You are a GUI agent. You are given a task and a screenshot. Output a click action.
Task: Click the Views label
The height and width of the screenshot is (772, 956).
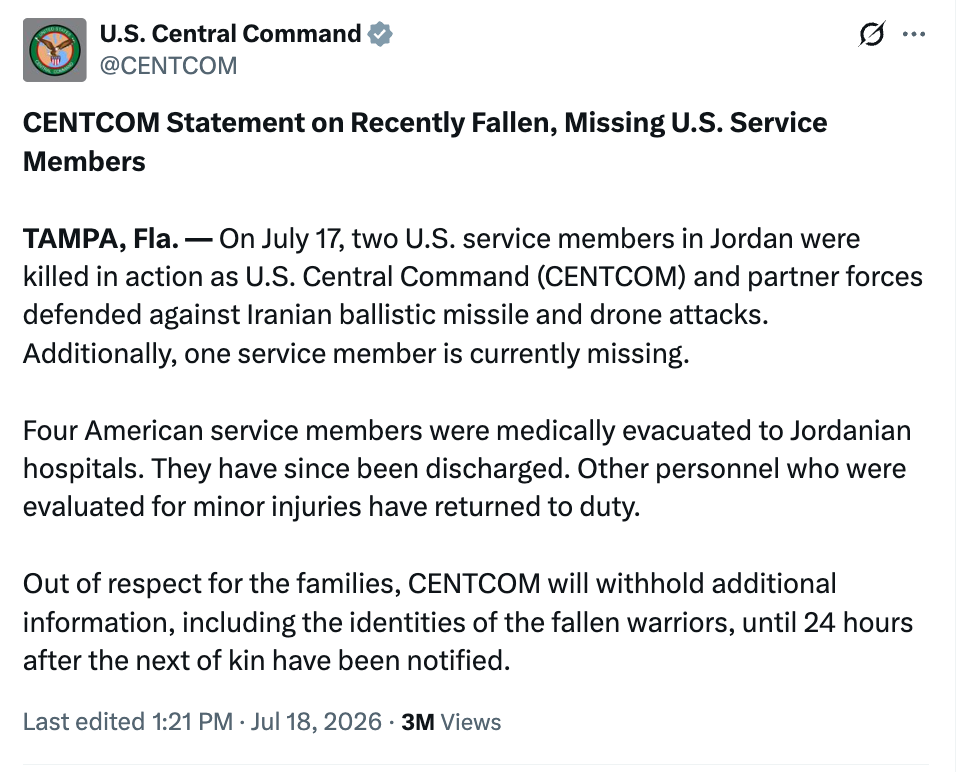click(471, 722)
